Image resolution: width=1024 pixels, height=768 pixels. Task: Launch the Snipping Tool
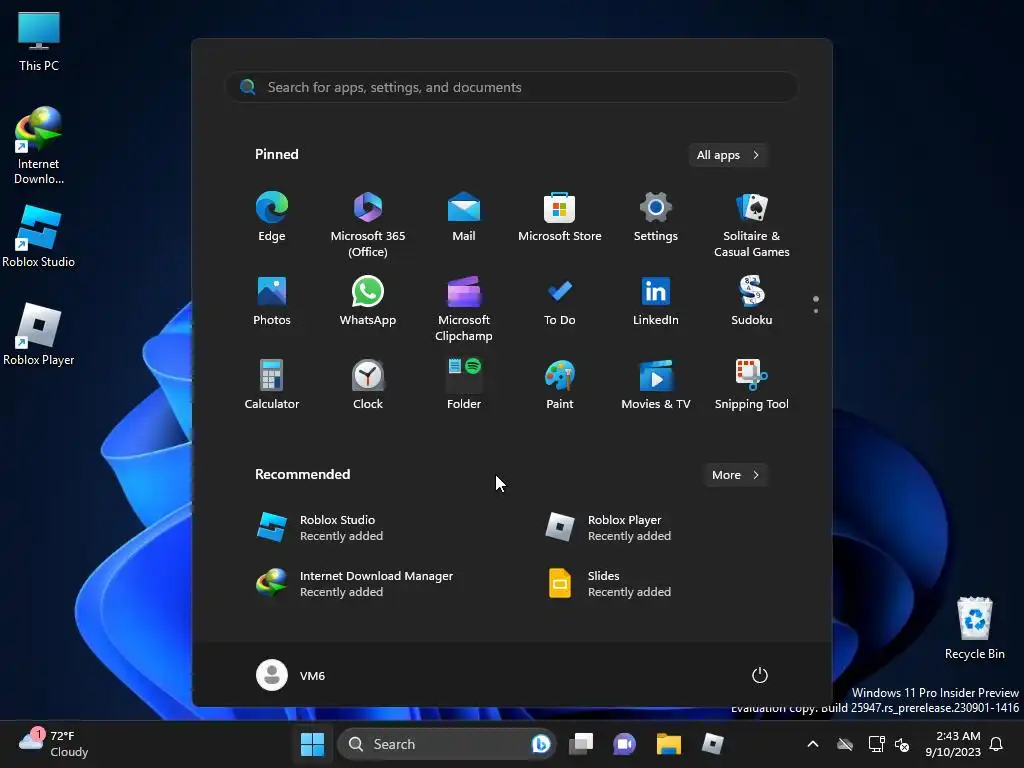click(x=752, y=384)
